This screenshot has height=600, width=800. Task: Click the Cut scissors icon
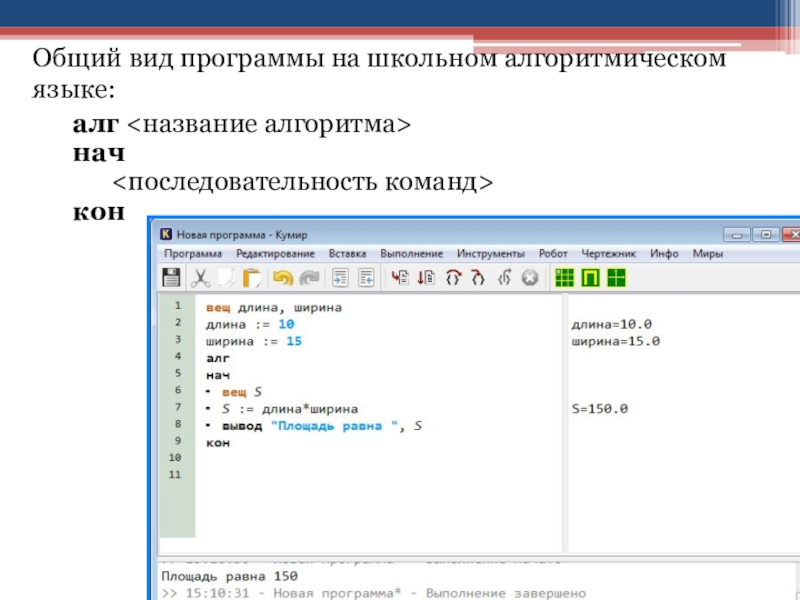(x=200, y=278)
